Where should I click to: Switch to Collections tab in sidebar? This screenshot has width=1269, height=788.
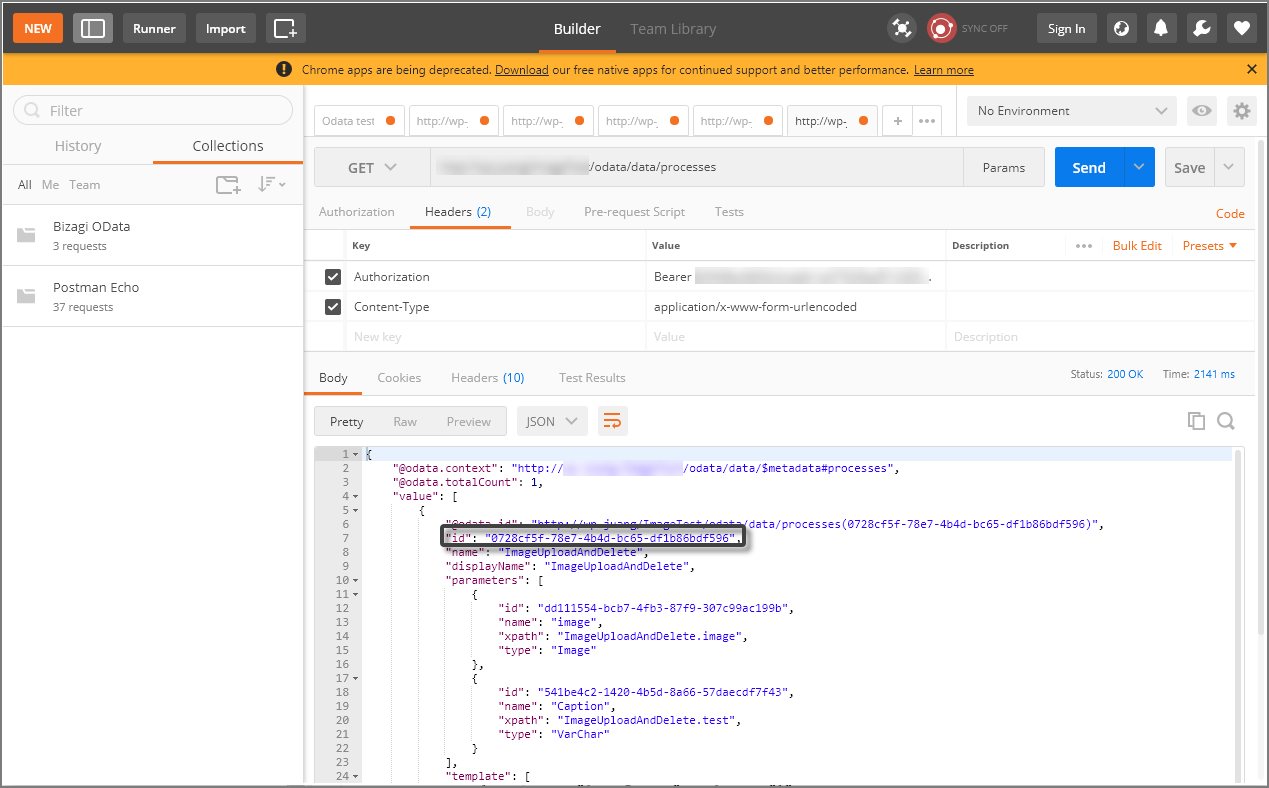pos(228,146)
